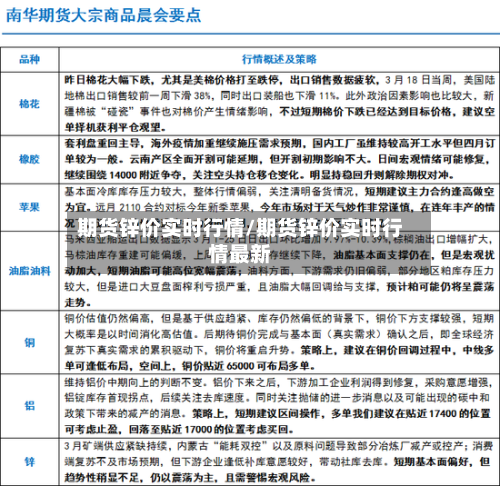Click the 棉花 row label
Viewport: 500px width, 486px height.
point(30,104)
